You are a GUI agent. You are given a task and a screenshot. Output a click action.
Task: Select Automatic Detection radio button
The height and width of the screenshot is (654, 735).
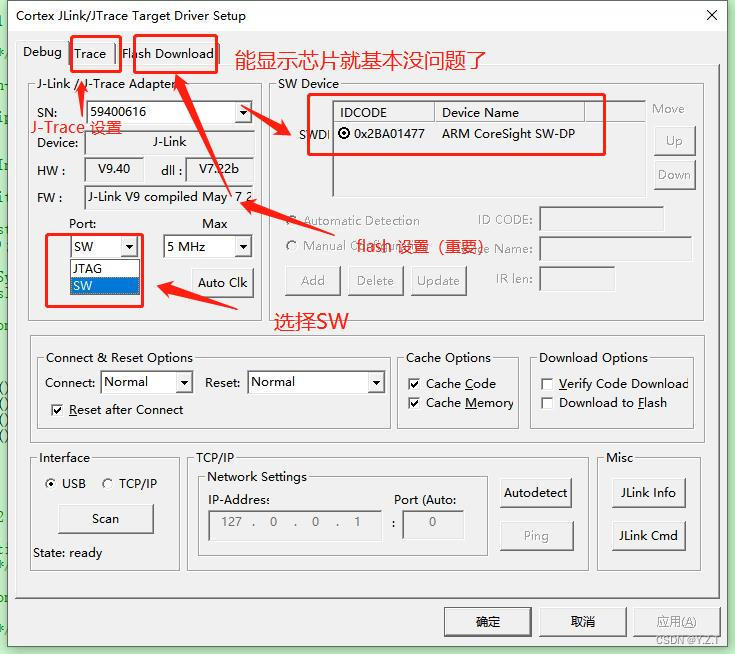tap(292, 220)
